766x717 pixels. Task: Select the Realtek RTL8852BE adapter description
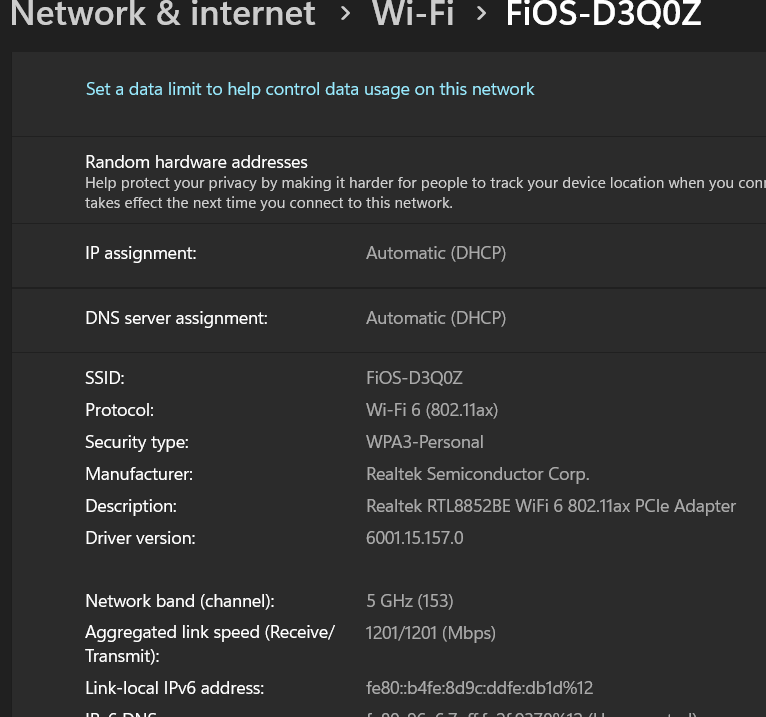(x=551, y=506)
